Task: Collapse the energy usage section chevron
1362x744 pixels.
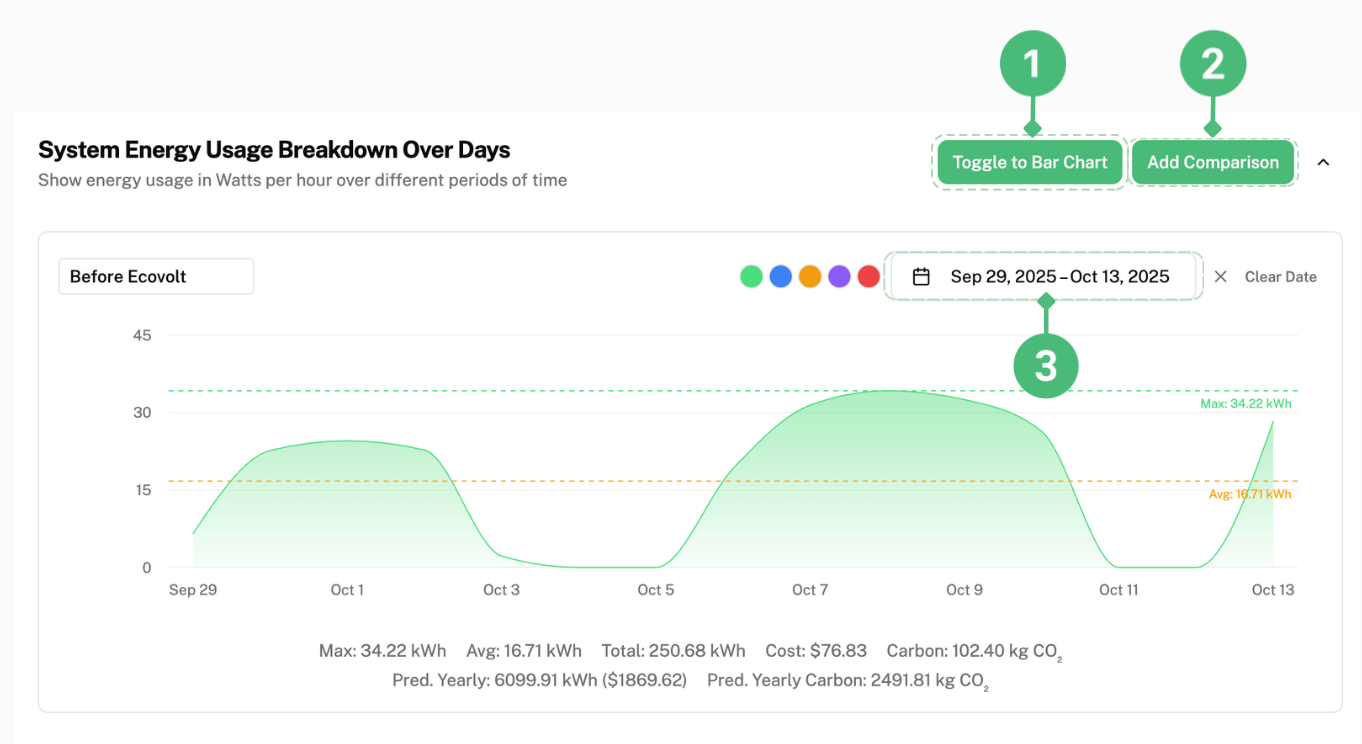Action: click(x=1323, y=162)
